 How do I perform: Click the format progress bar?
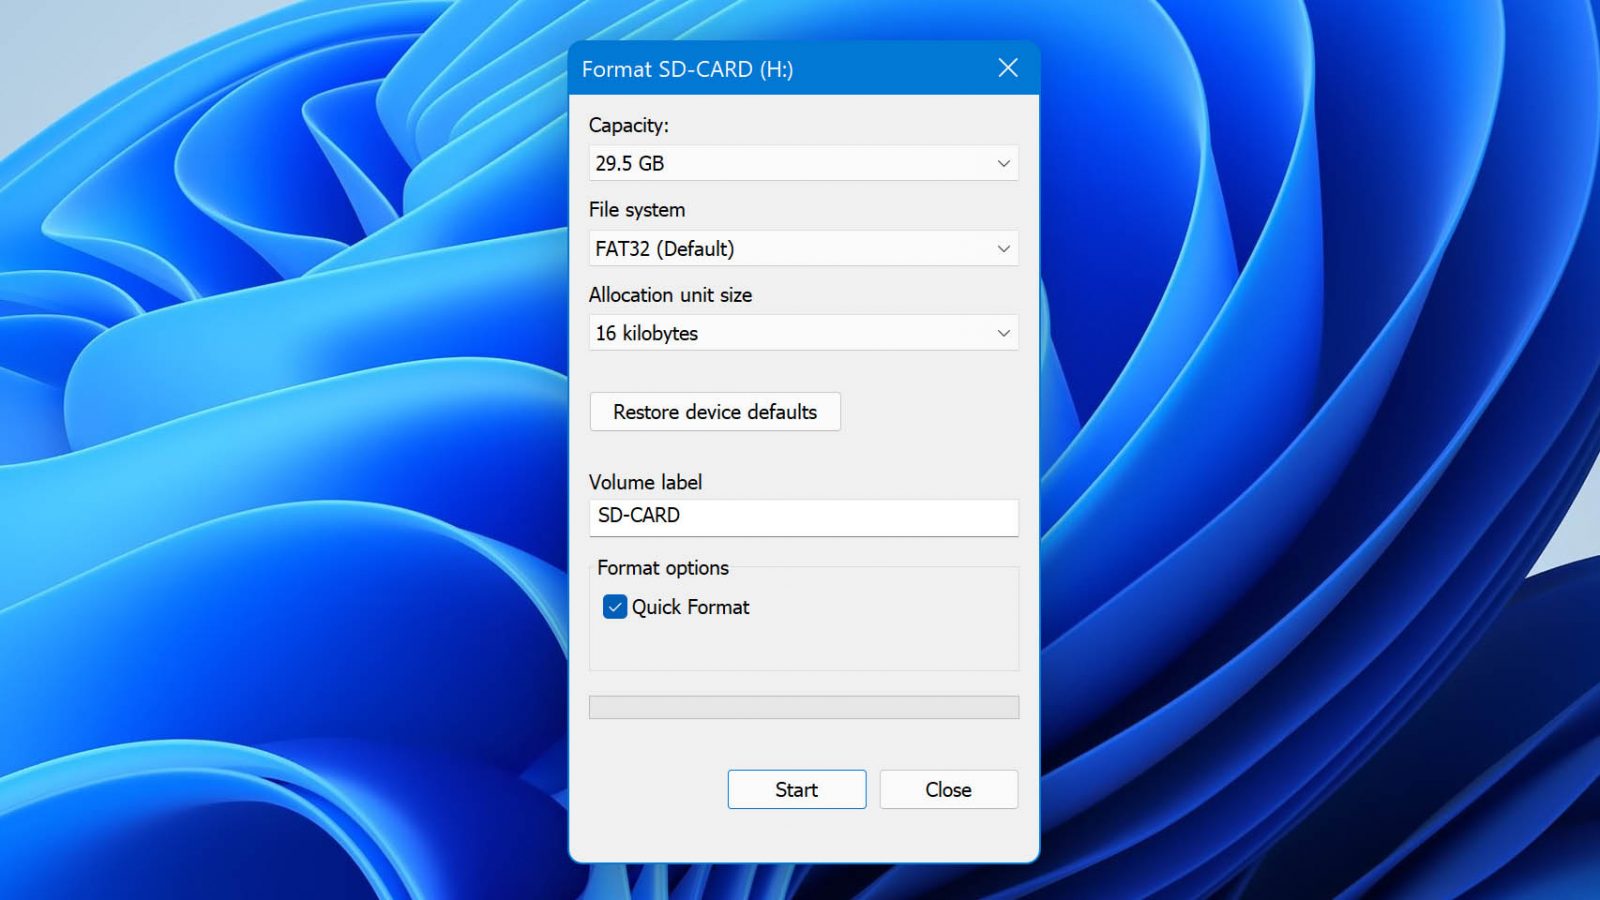tap(803, 706)
